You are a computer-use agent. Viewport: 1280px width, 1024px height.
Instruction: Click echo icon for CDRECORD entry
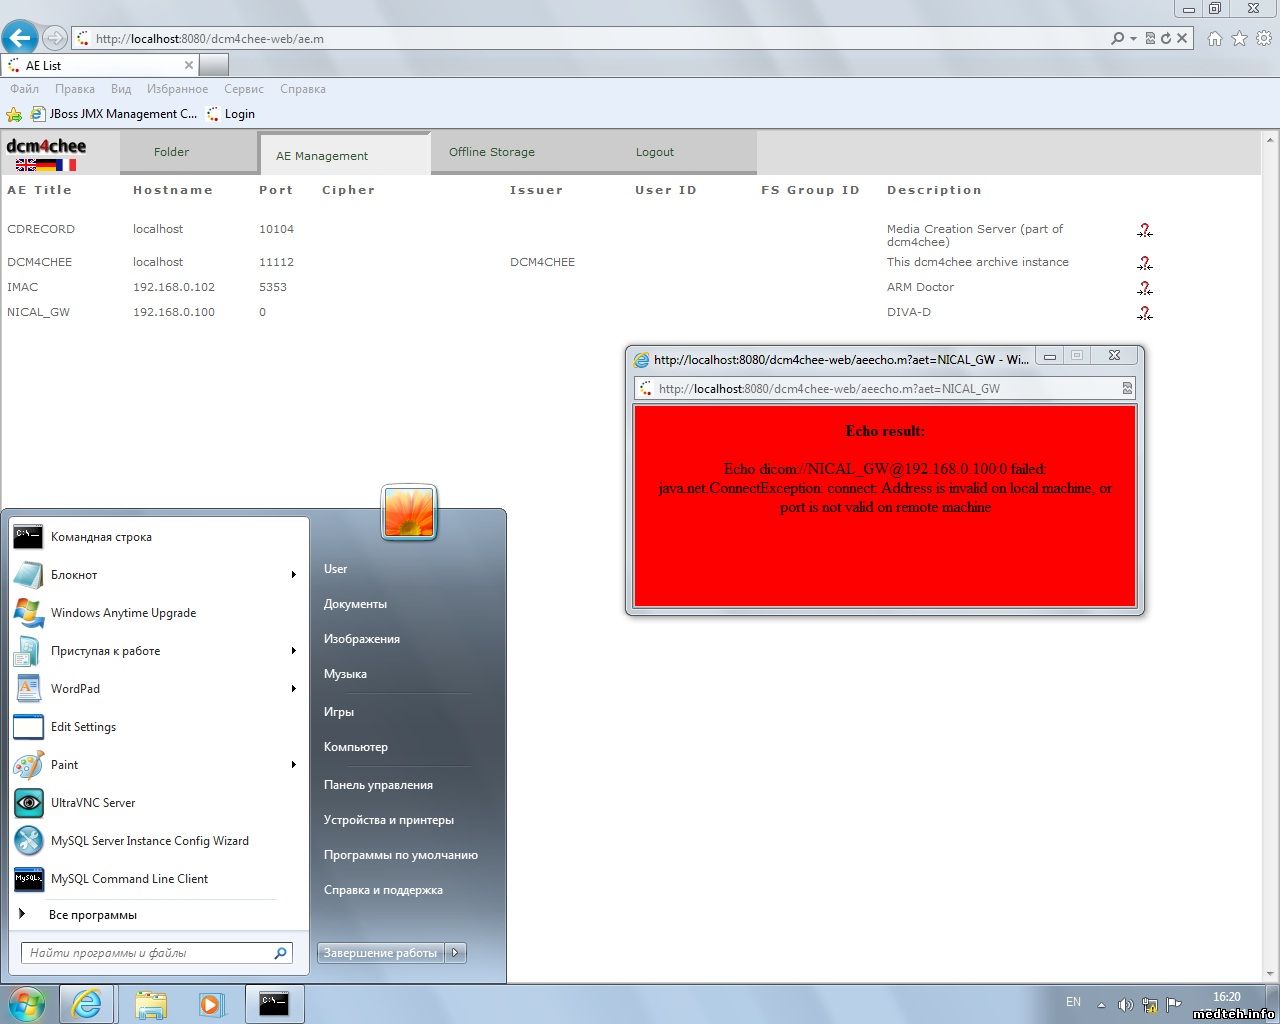coord(1145,230)
